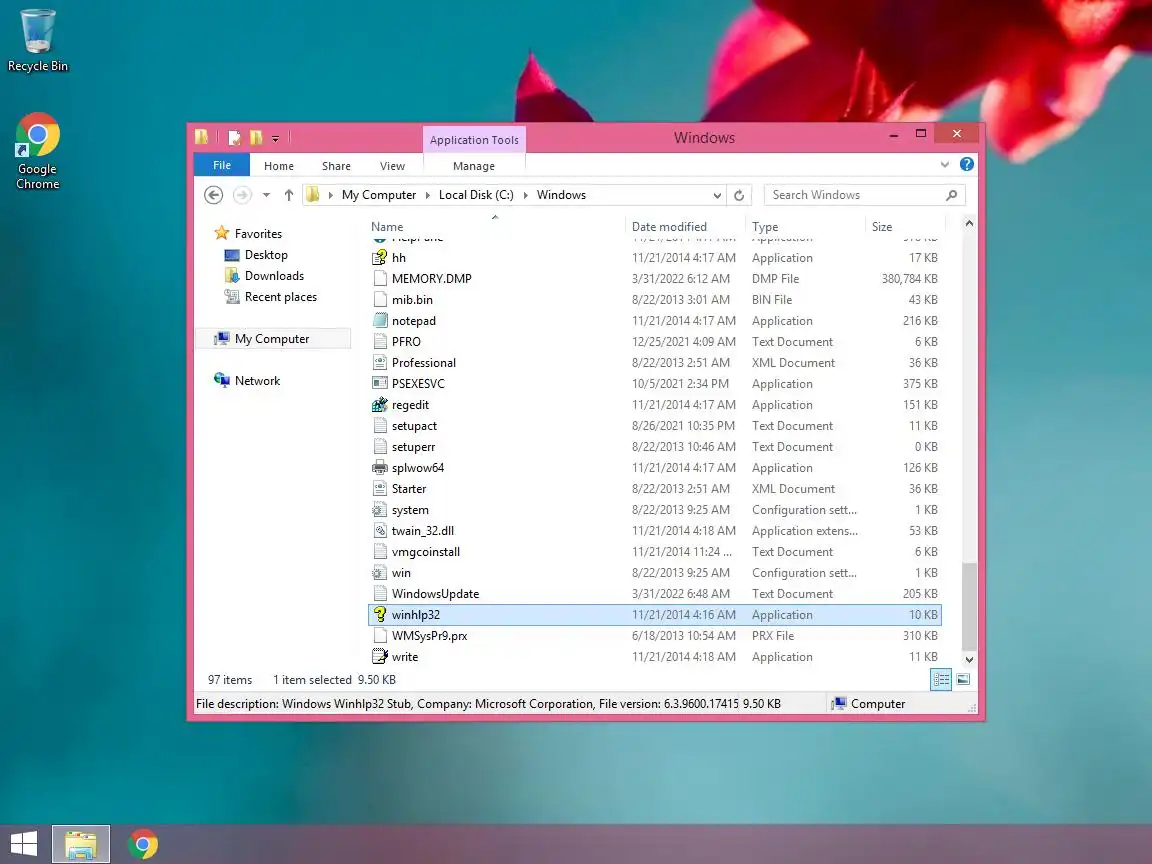Switch to Details view layout icon
The image size is (1152, 864).
click(941, 680)
